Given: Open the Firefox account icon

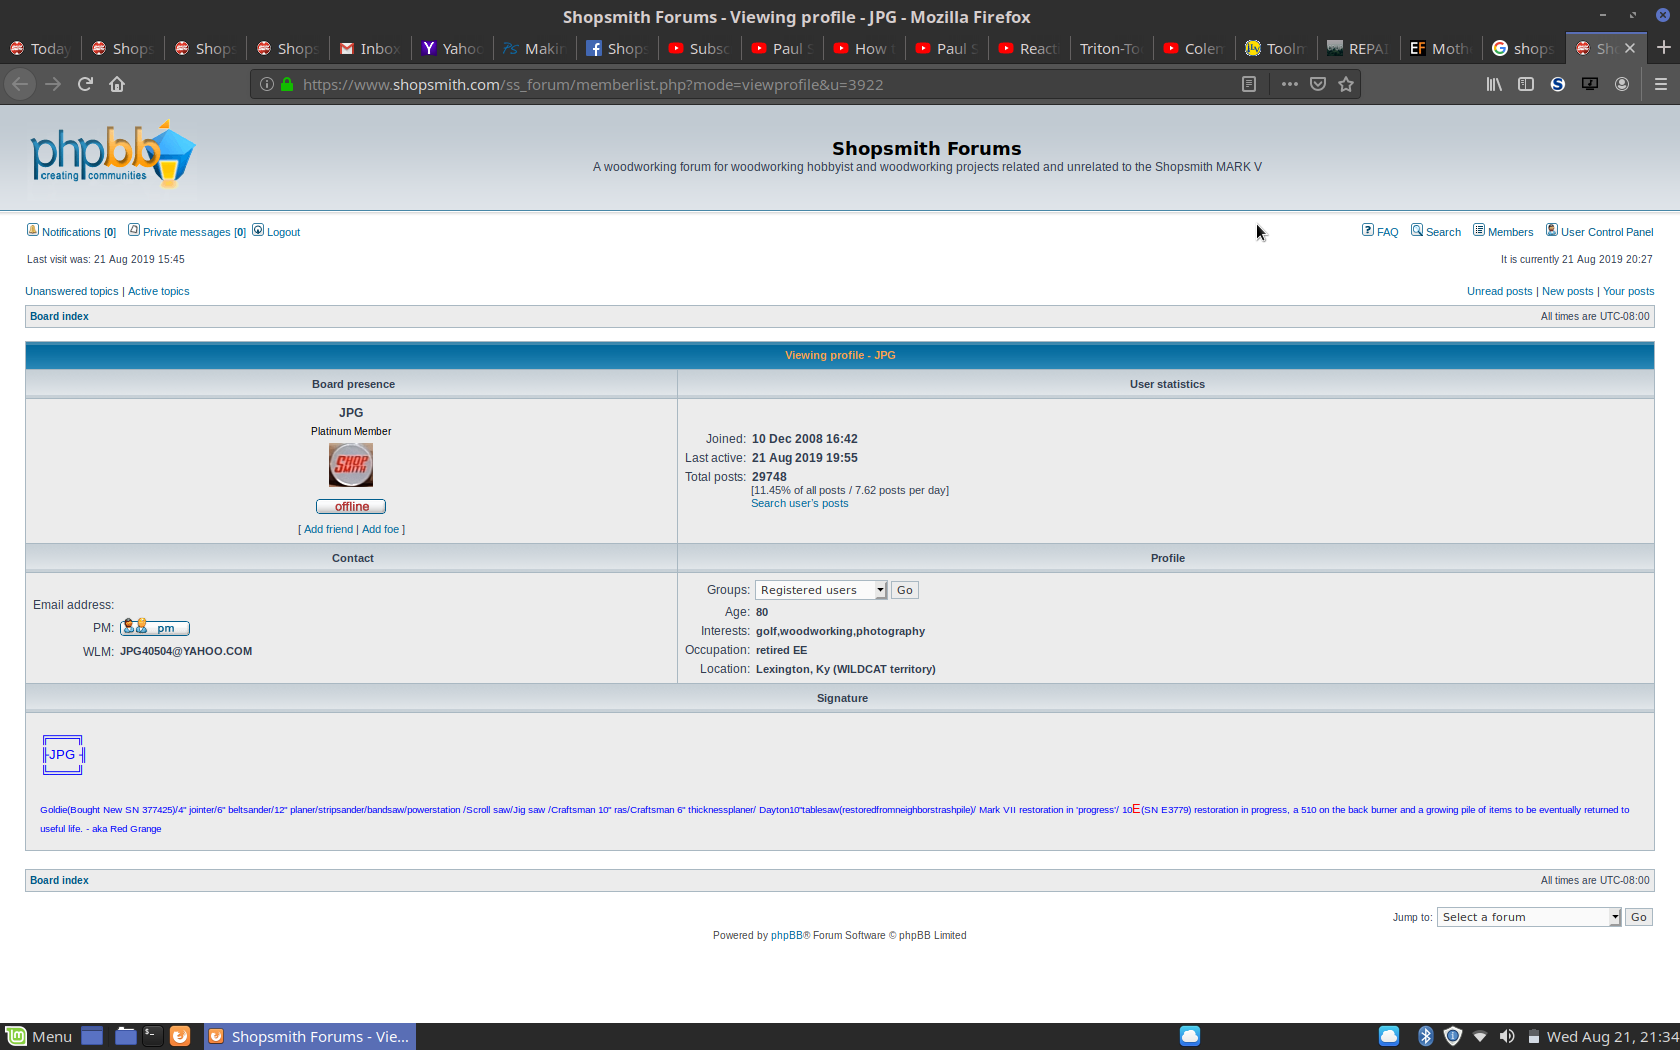Looking at the screenshot, I should 1622,84.
